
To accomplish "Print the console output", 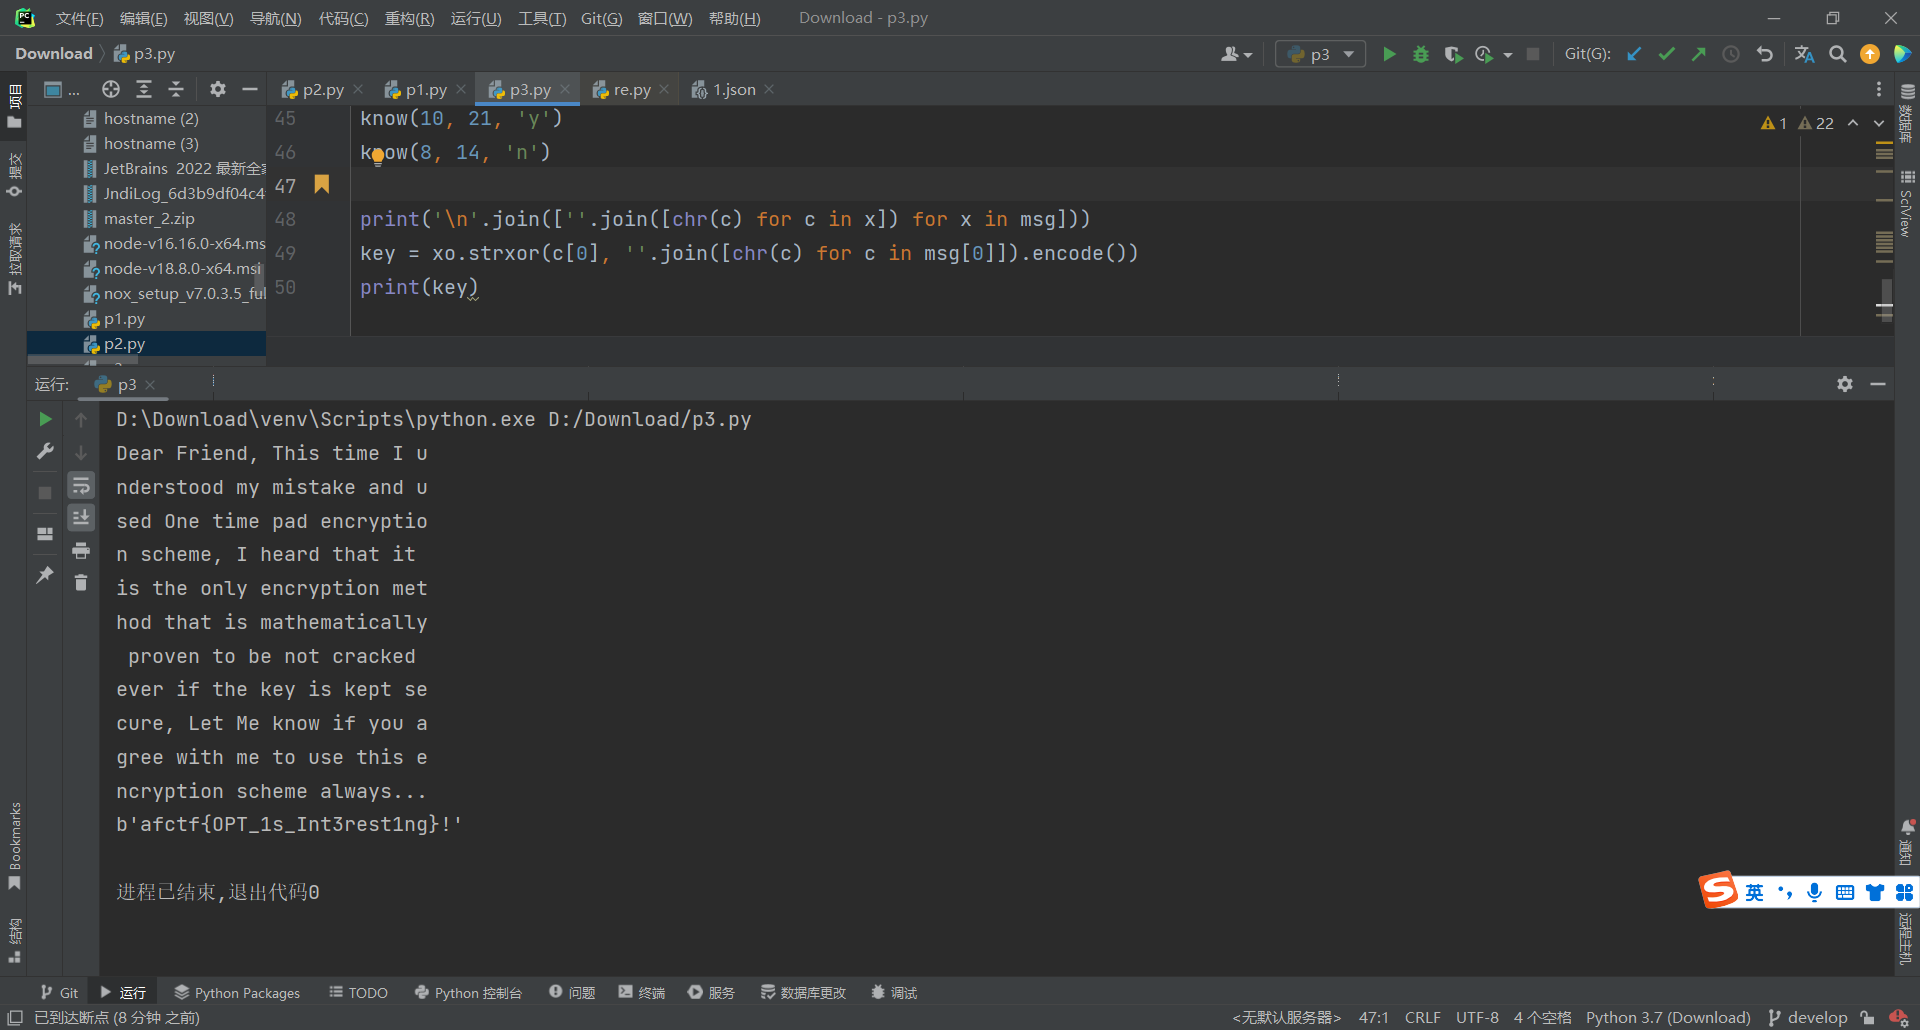I will pyautogui.click(x=81, y=551).
